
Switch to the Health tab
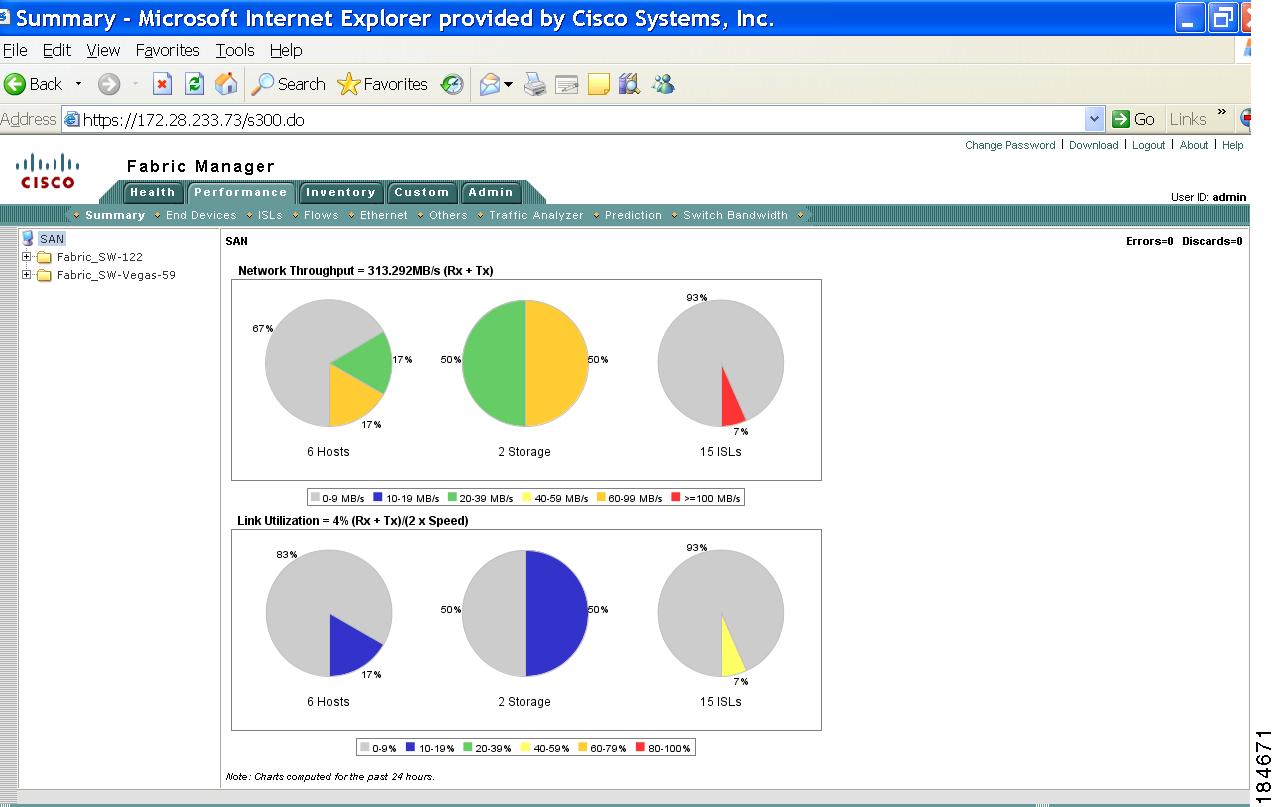153,192
